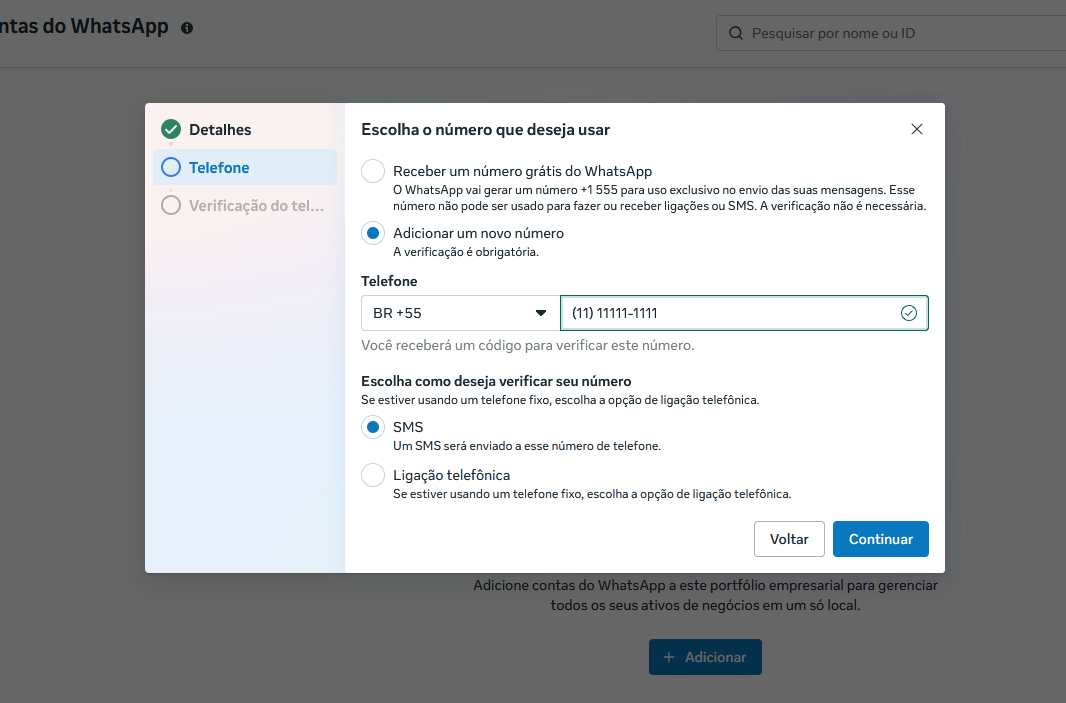1066x703 pixels.
Task: Open the Telefone step in sidebar
Action: [x=220, y=168]
